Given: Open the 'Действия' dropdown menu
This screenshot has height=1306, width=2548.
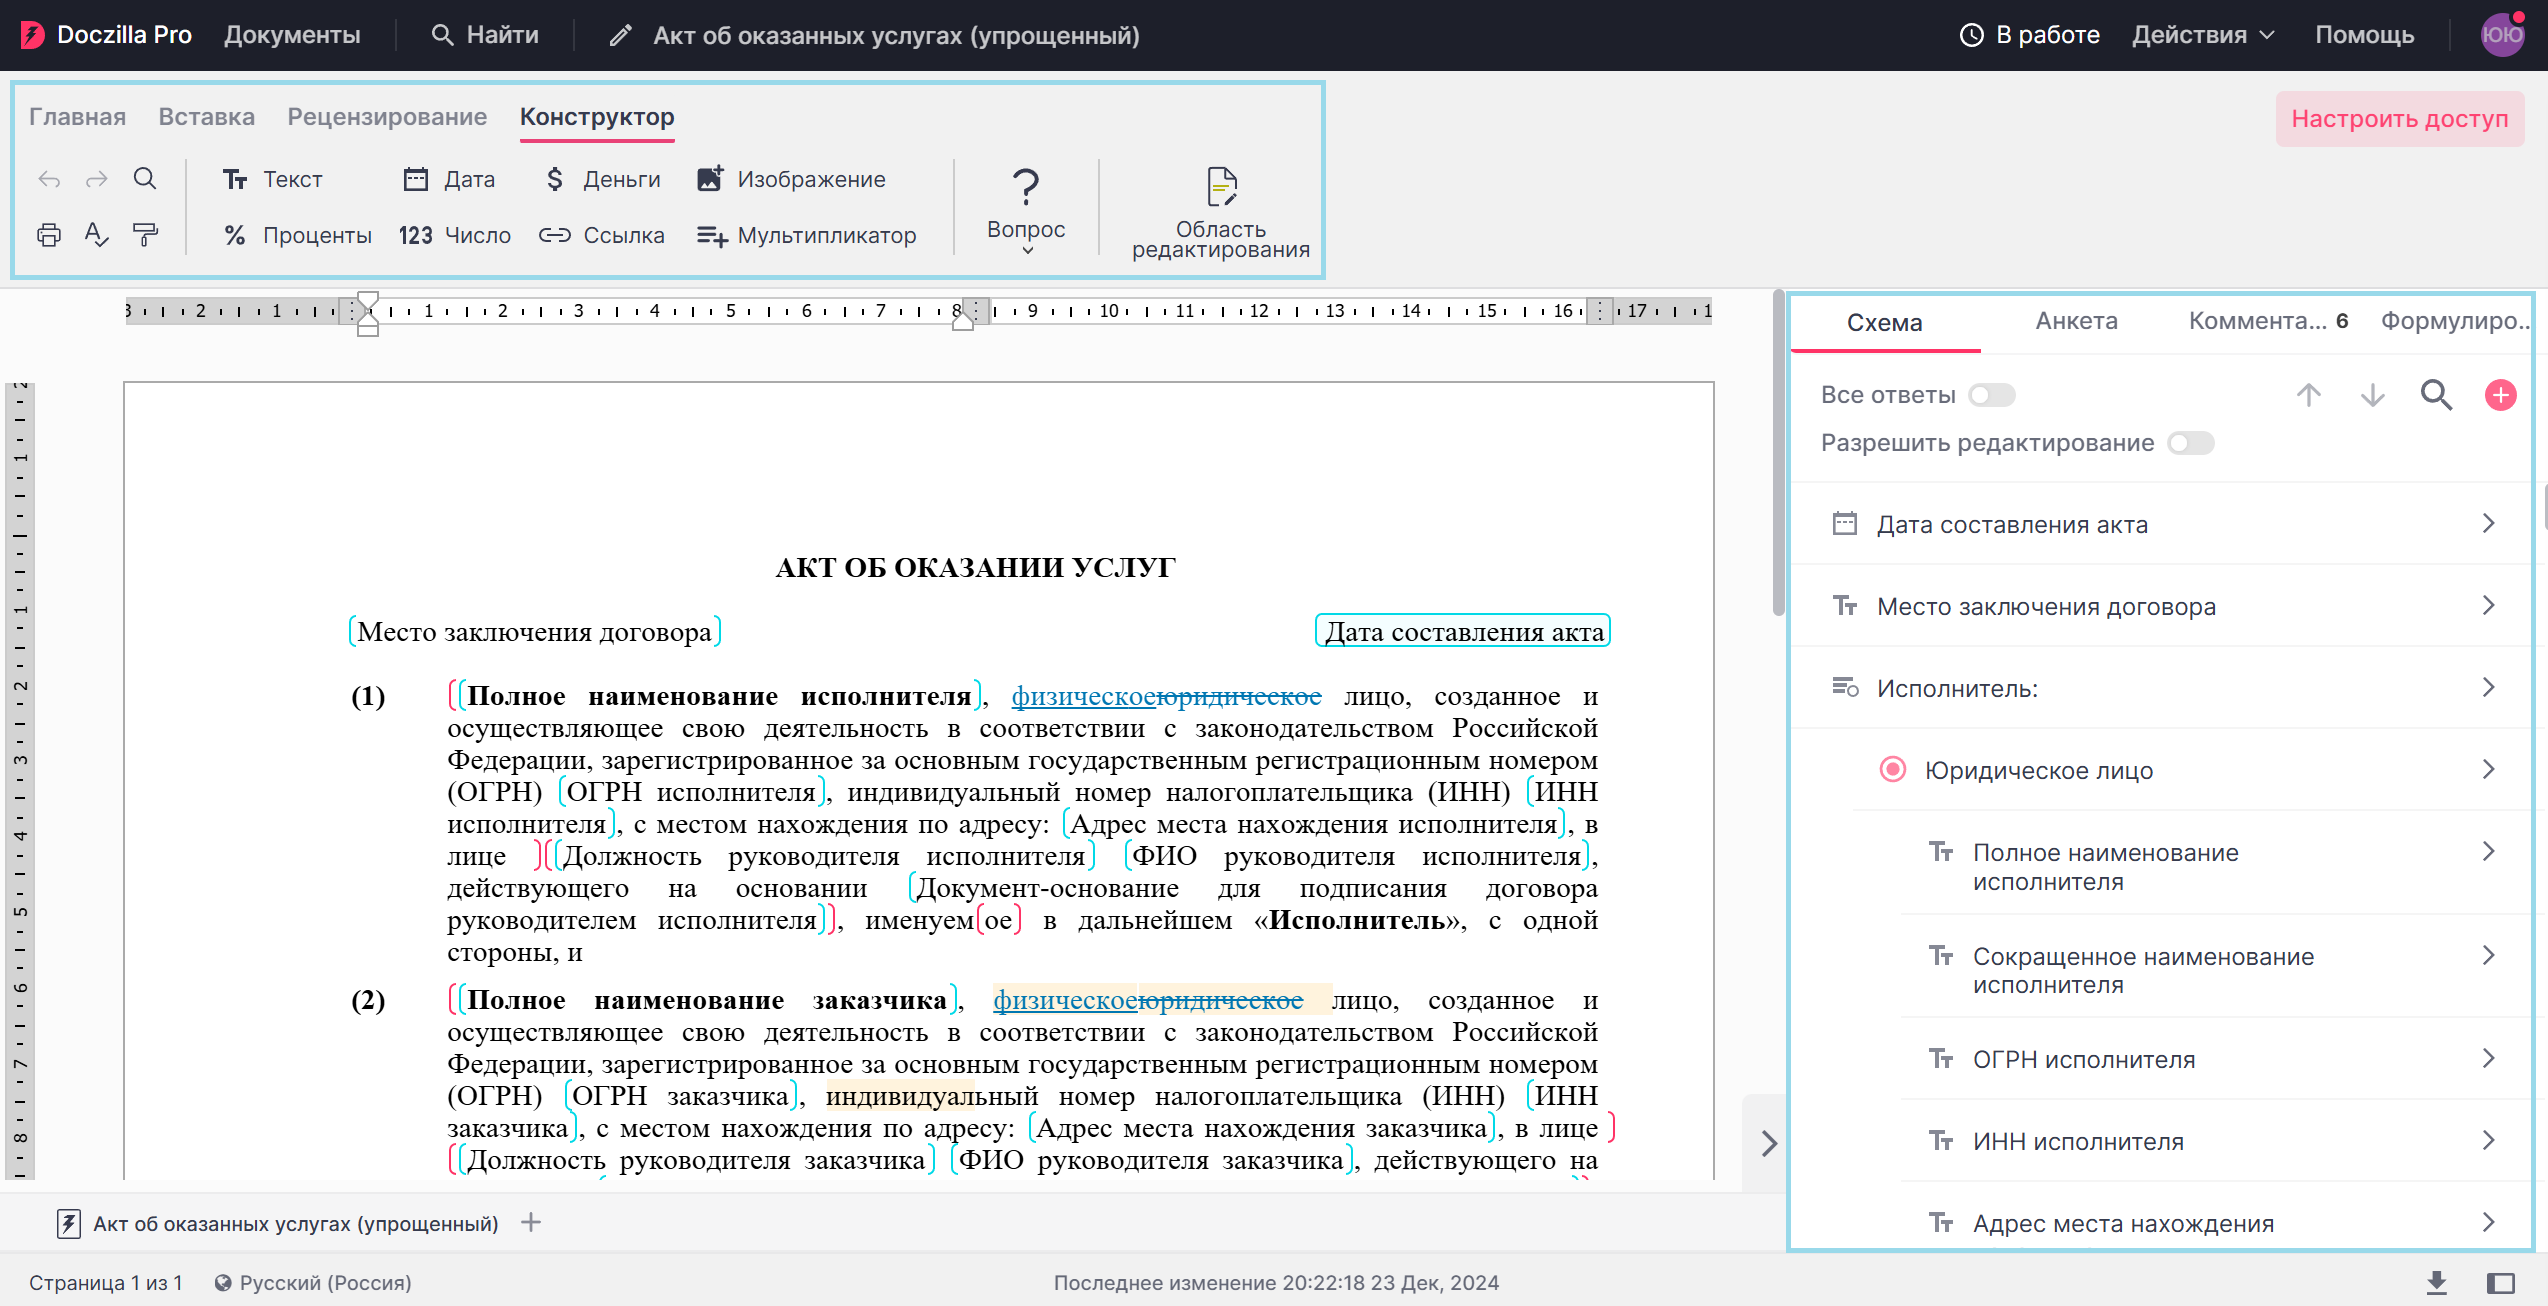Looking at the screenshot, I should point(2203,35).
